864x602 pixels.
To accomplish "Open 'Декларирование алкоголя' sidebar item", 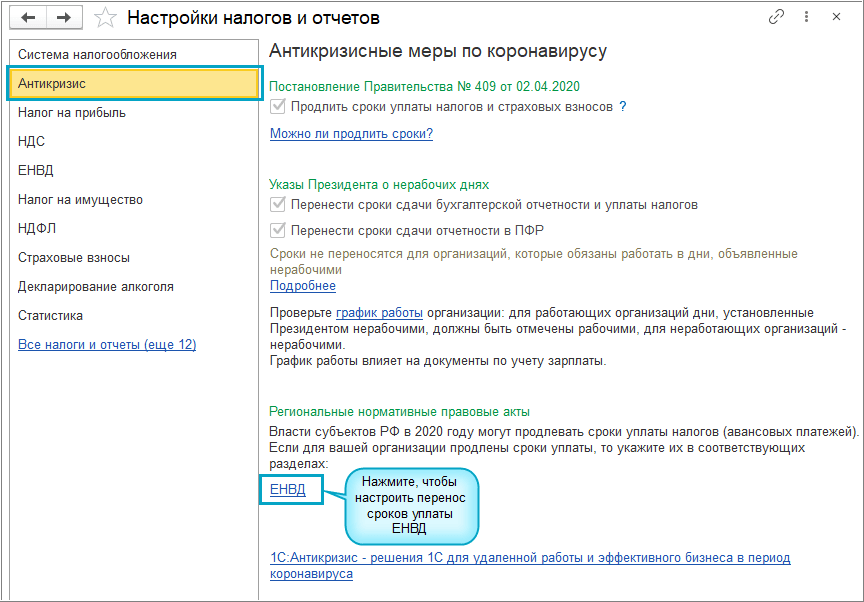I will (x=96, y=287).
